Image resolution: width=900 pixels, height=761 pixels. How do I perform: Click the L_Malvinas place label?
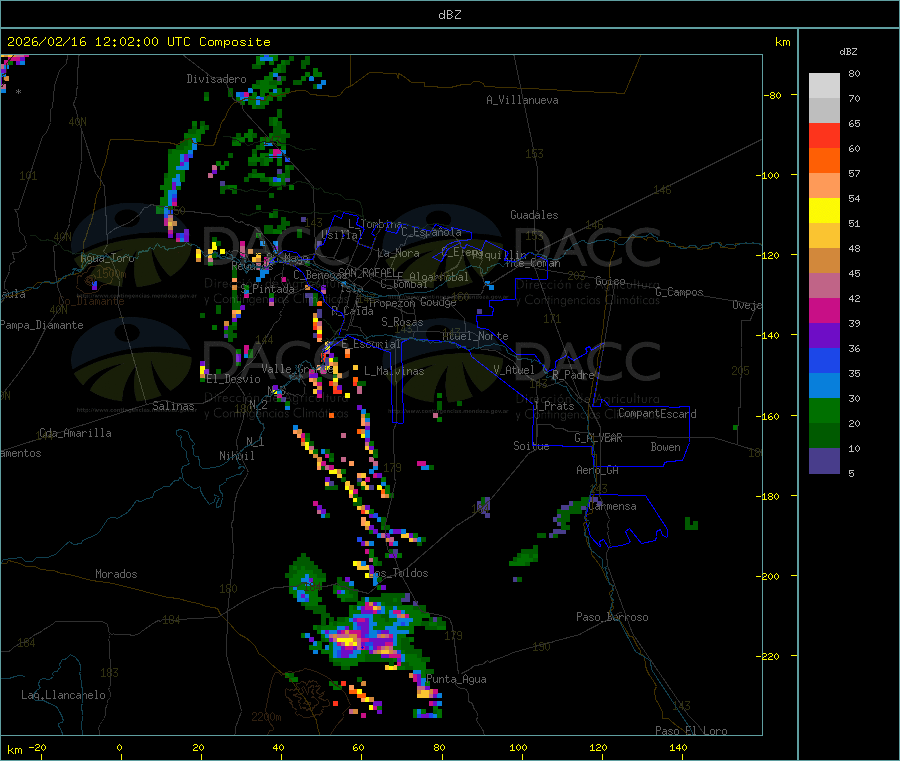394,371
